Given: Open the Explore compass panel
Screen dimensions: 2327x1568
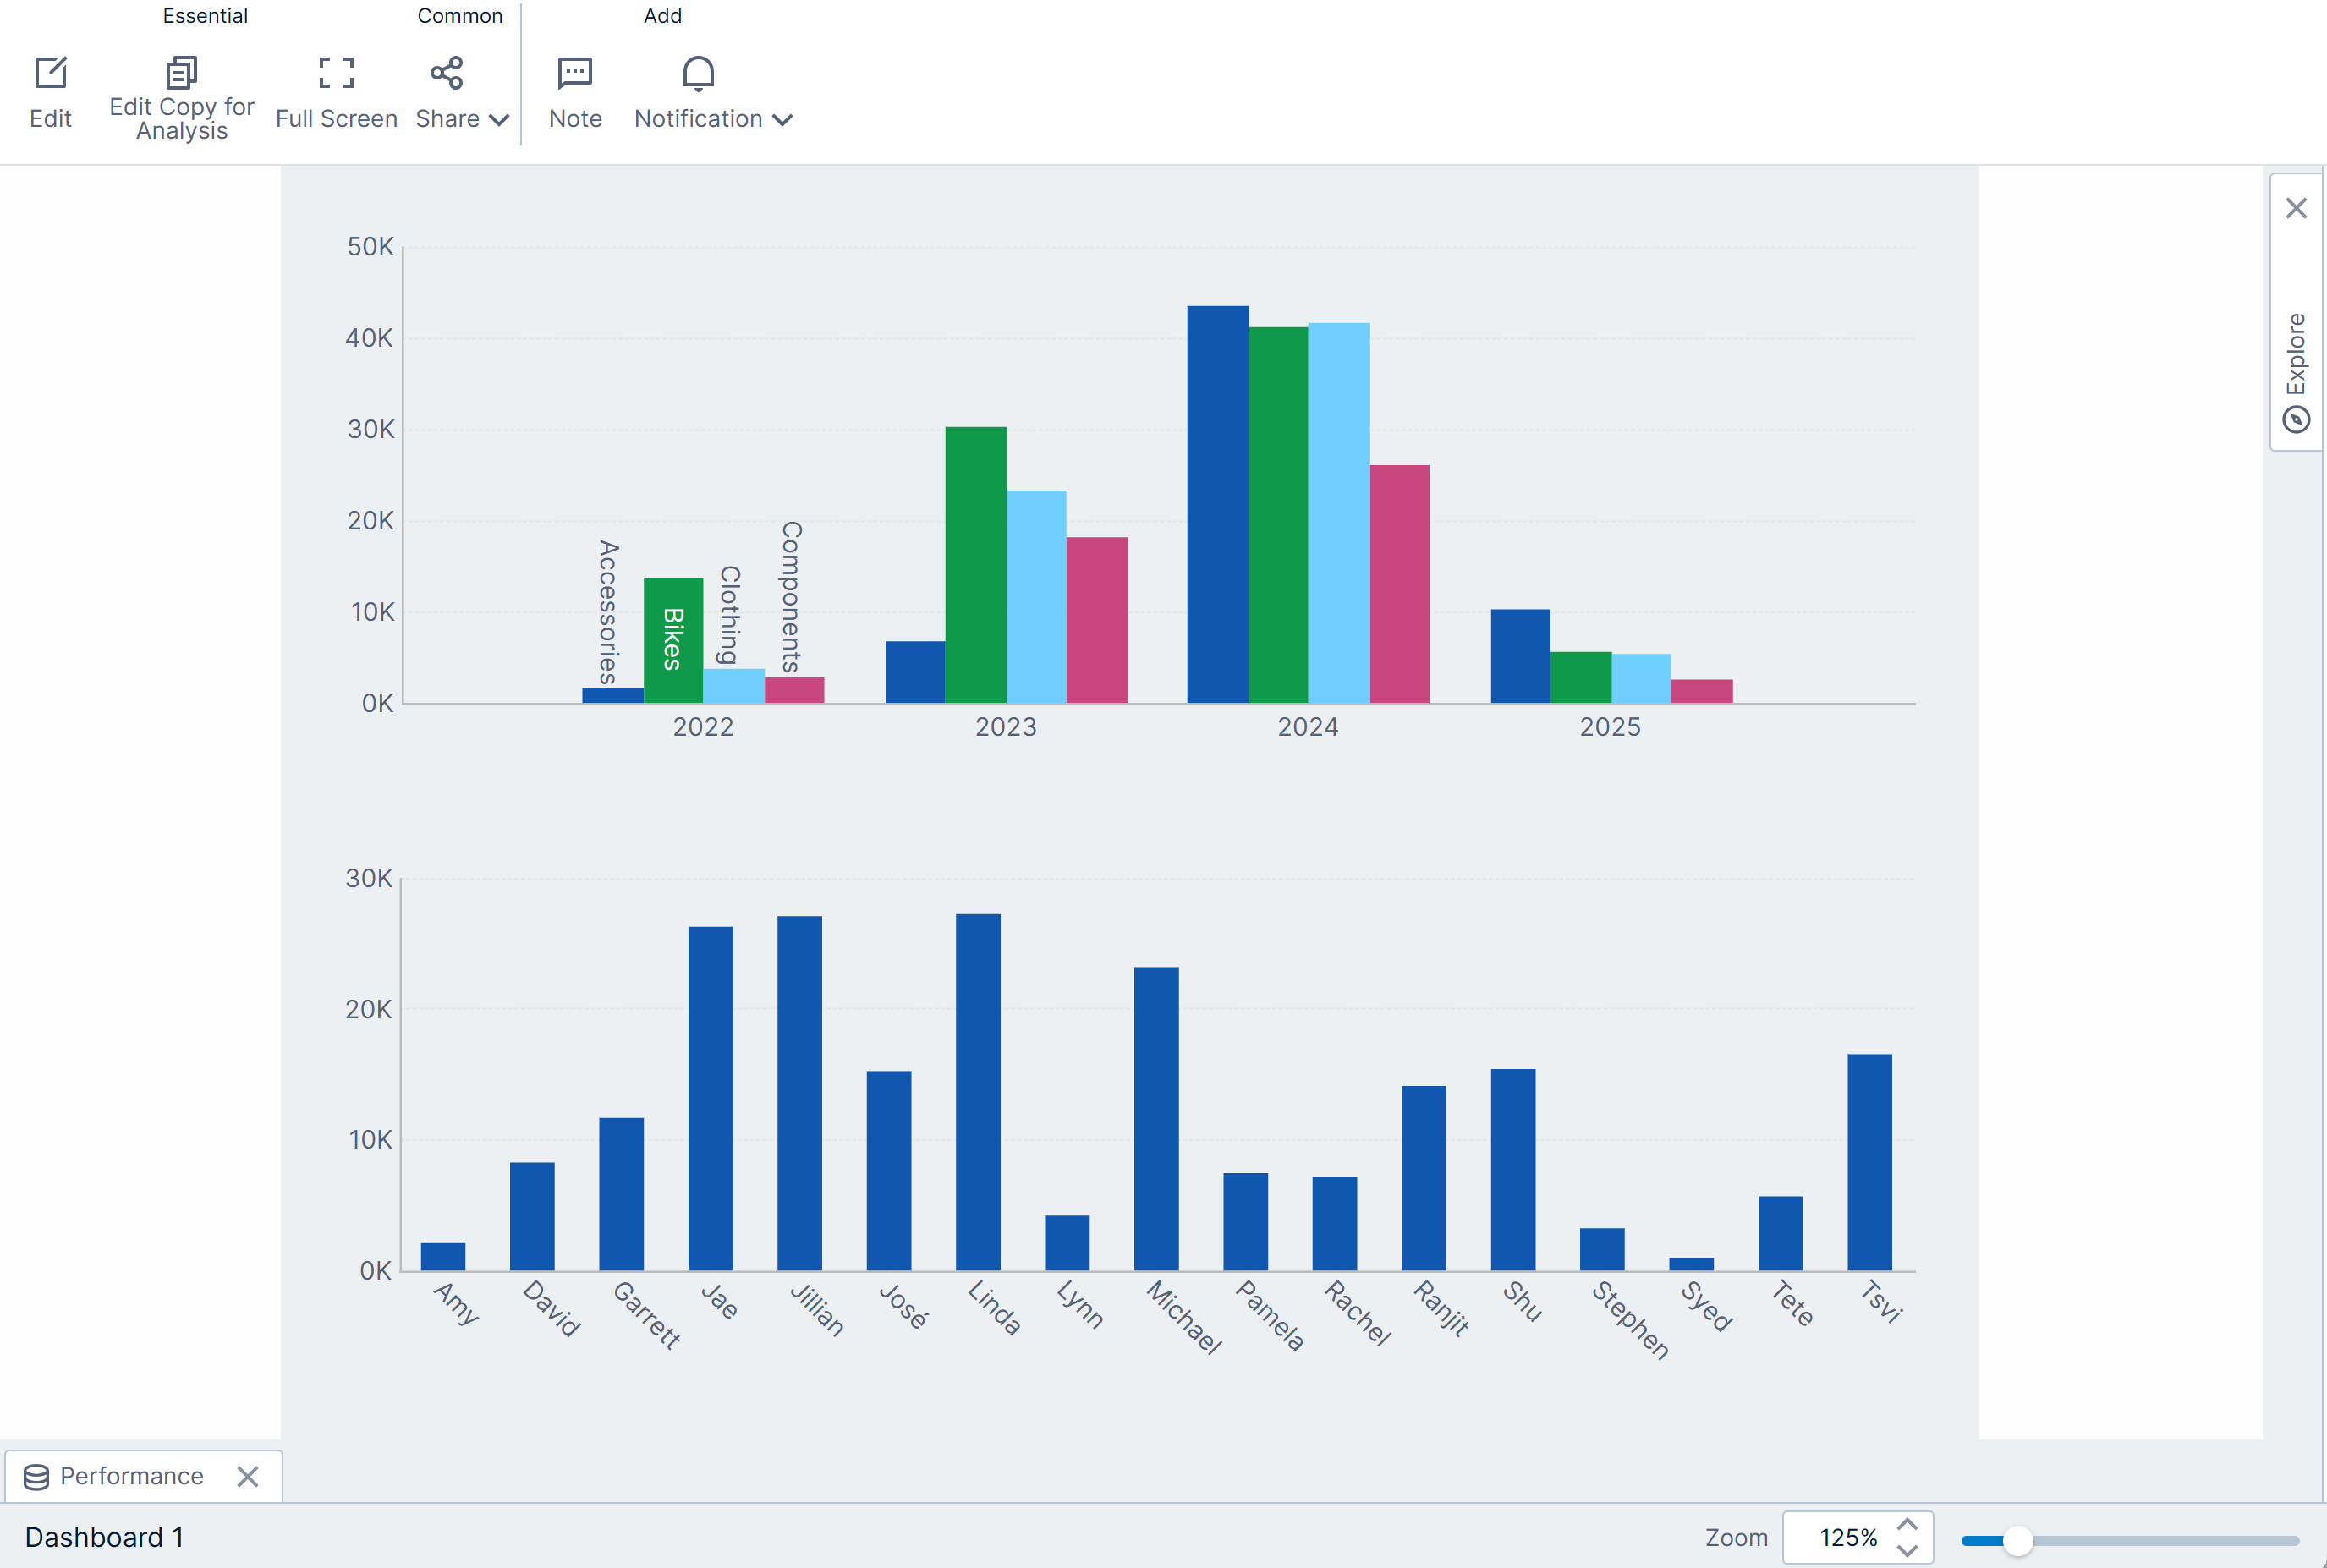Looking at the screenshot, I should pos(2296,419).
